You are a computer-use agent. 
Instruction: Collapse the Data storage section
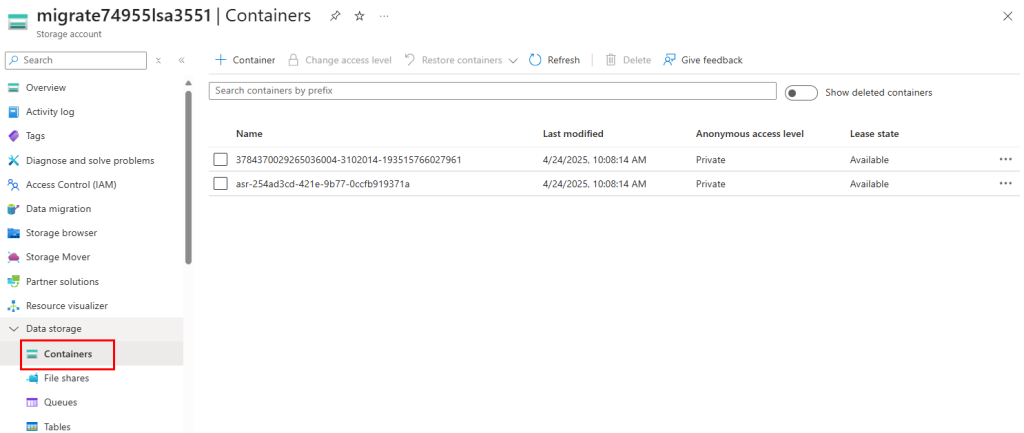point(14,329)
